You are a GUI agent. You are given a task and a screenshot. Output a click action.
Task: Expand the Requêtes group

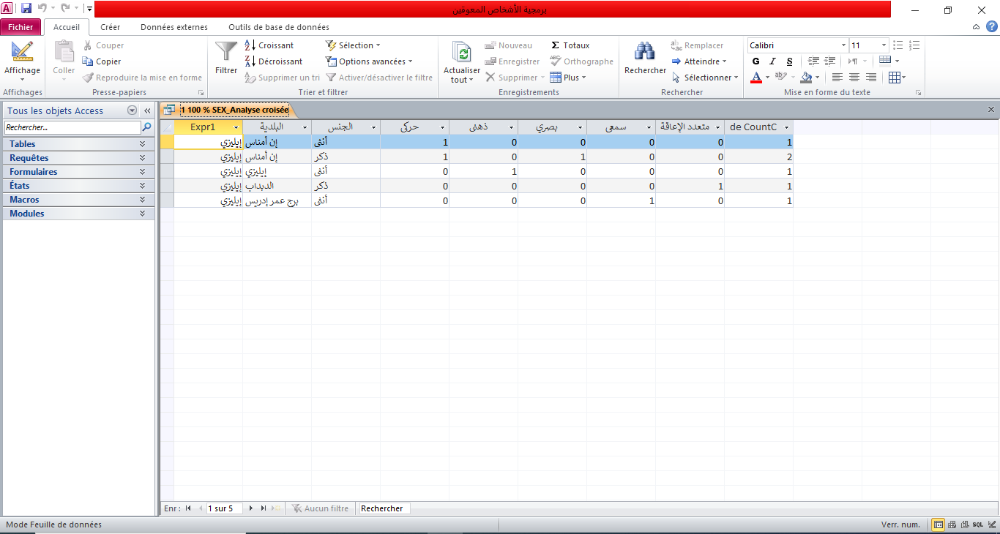coord(78,158)
